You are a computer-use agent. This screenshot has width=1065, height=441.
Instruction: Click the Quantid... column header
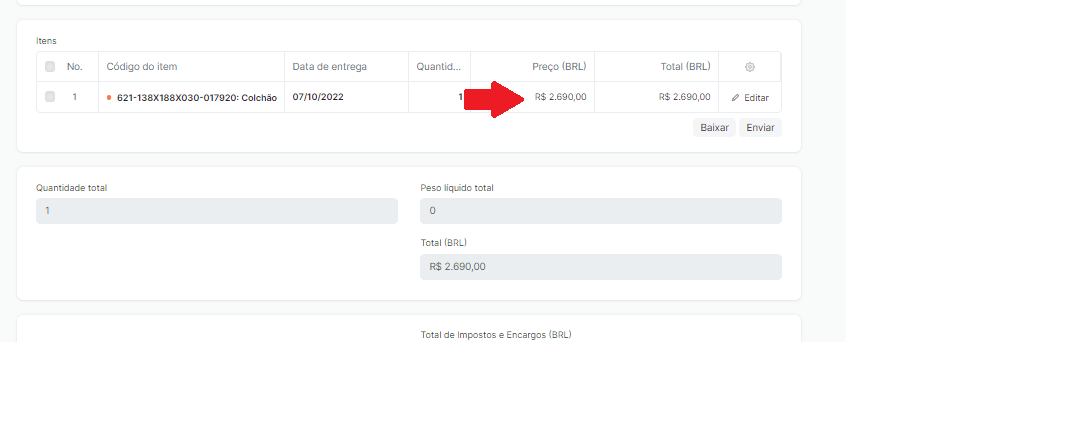(439, 67)
